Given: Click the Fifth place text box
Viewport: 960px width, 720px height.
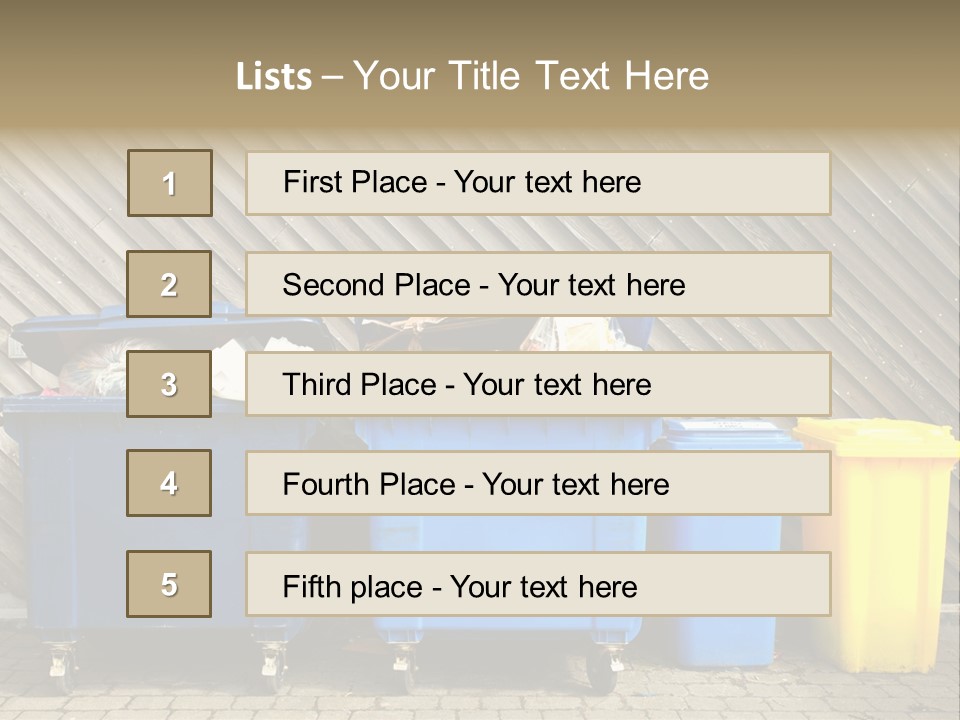Looking at the screenshot, I should click(x=538, y=584).
